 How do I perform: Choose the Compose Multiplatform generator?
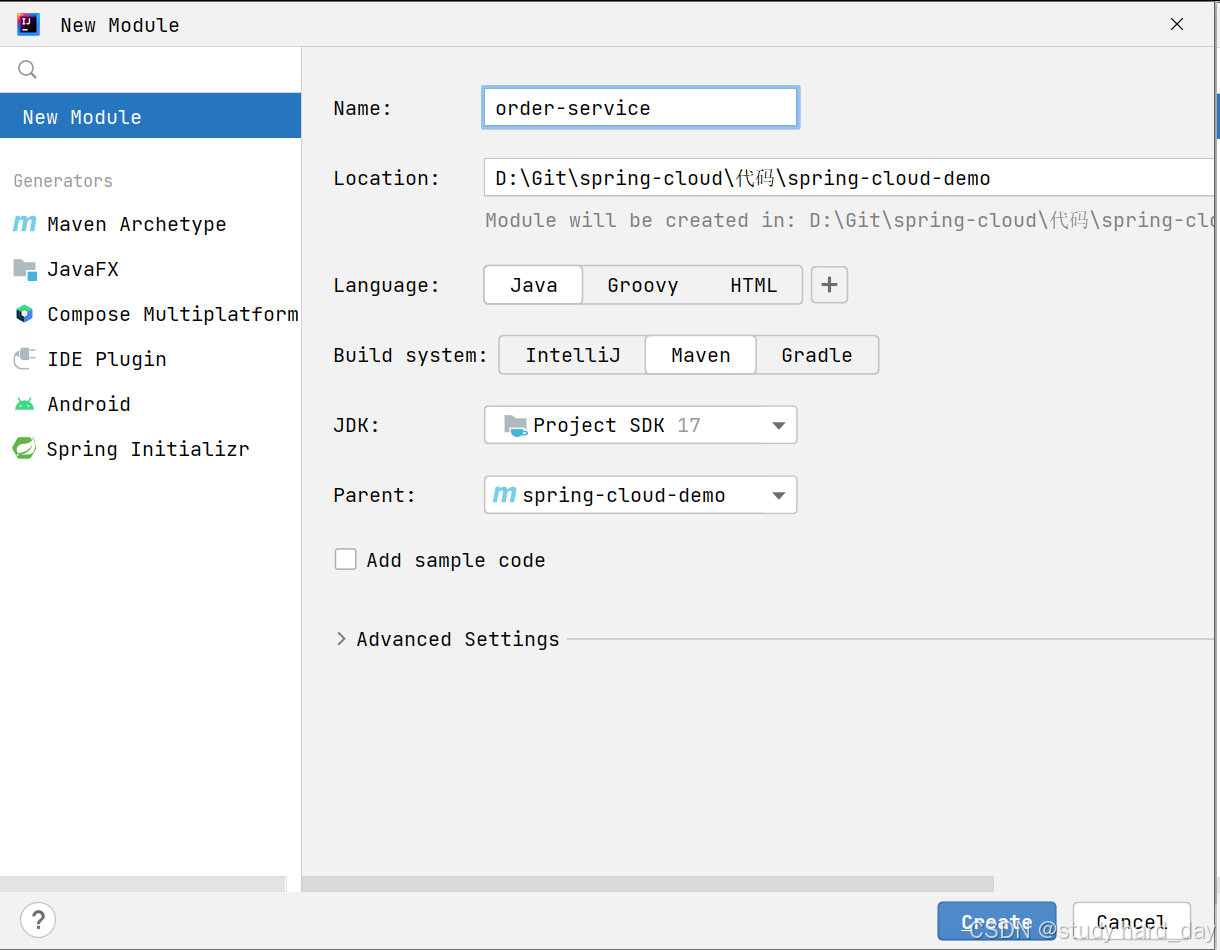click(150, 314)
